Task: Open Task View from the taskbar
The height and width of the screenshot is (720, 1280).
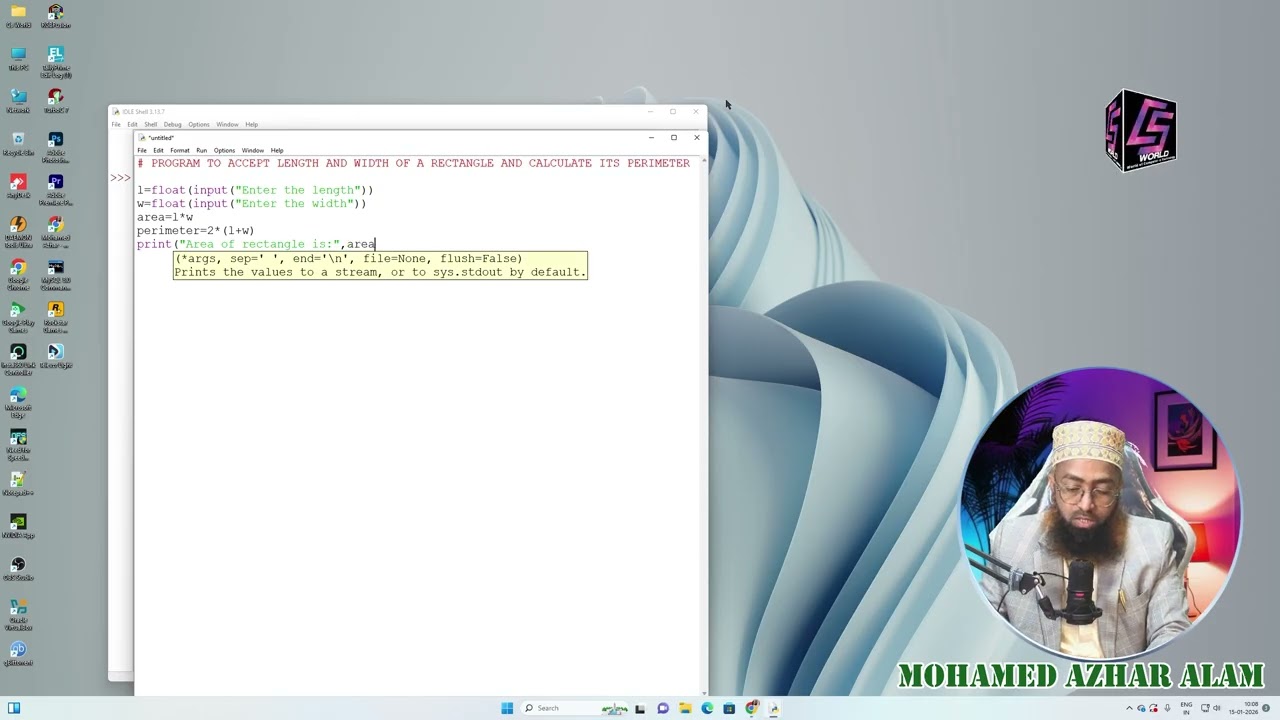Action: pyautogui.click(x=640, y=708)
